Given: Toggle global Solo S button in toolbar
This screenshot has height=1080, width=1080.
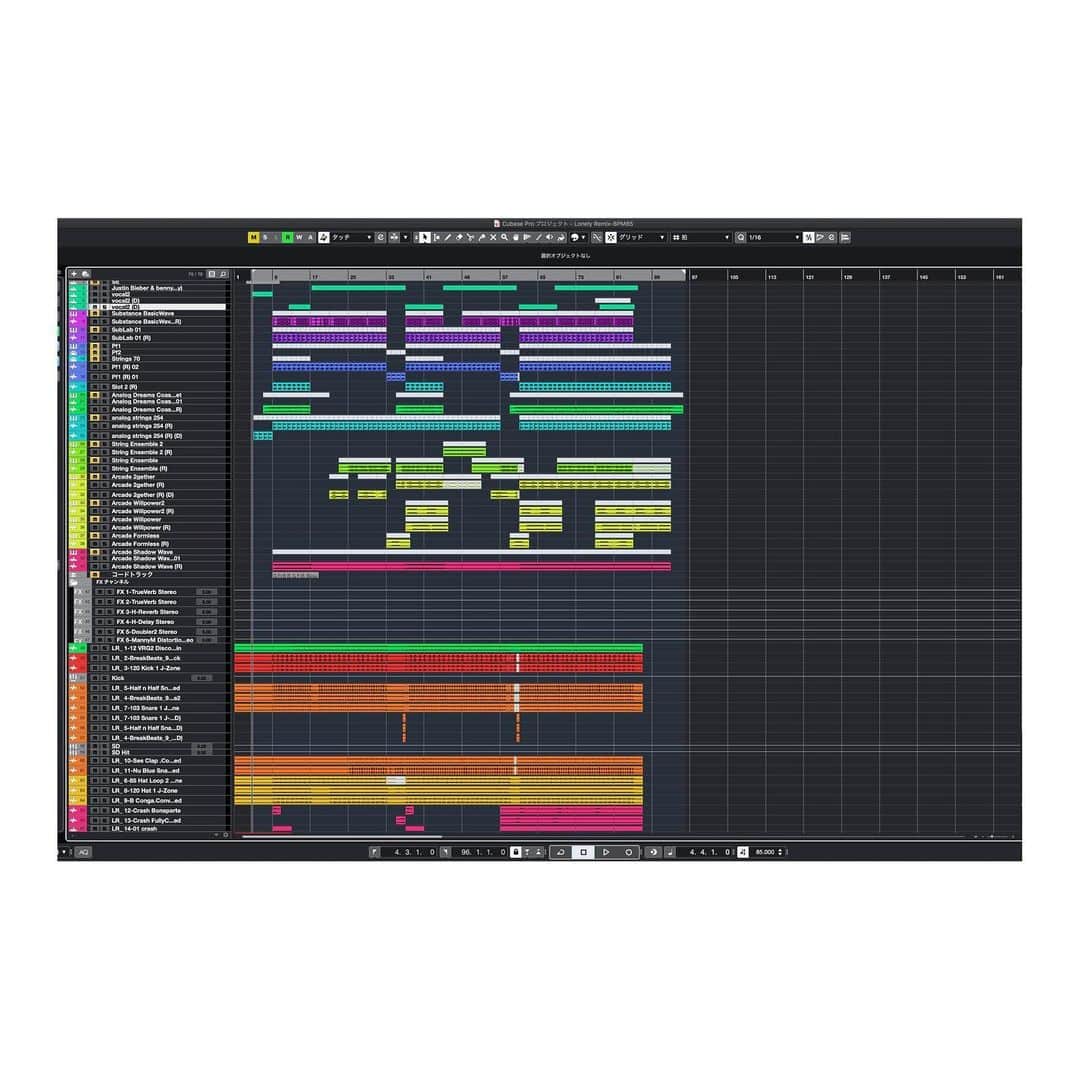Looking at the screenshot, I should [264, 237].
